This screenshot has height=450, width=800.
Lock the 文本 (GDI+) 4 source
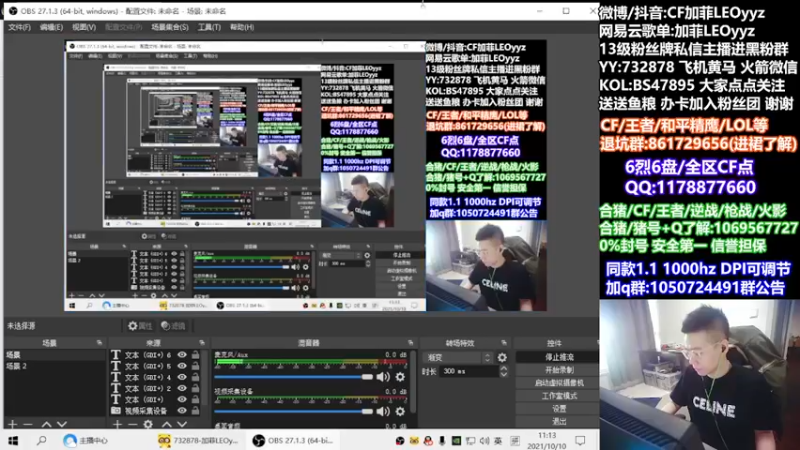[195, 377]
